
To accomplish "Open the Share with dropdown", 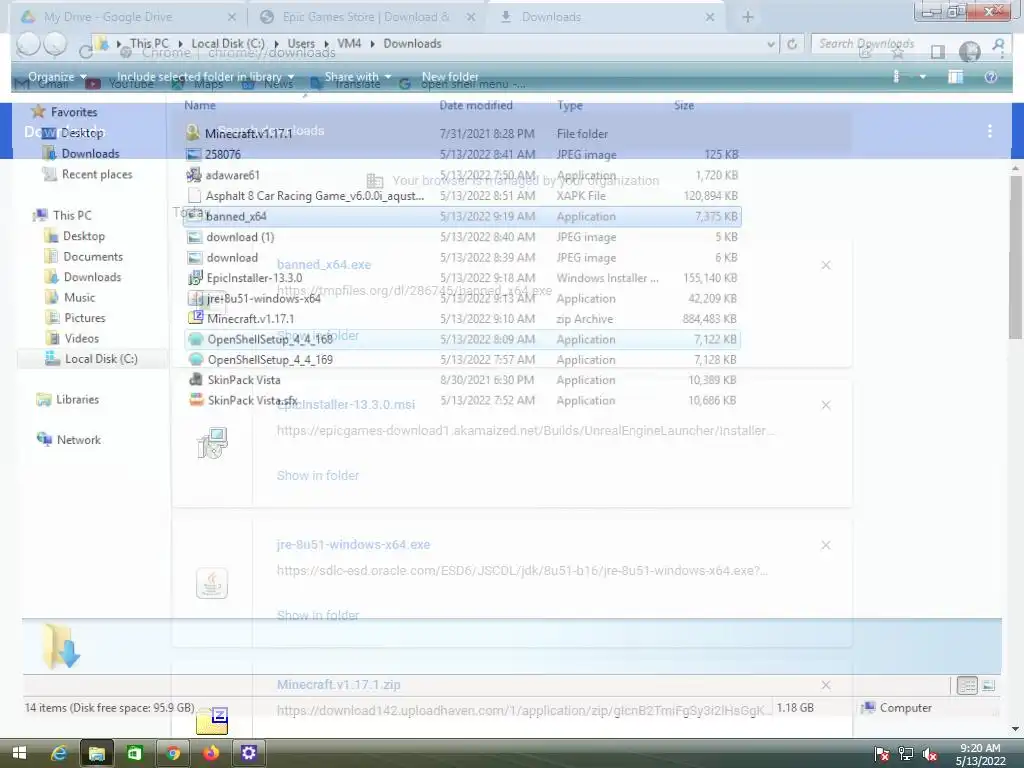I will (x=358, y=76).
